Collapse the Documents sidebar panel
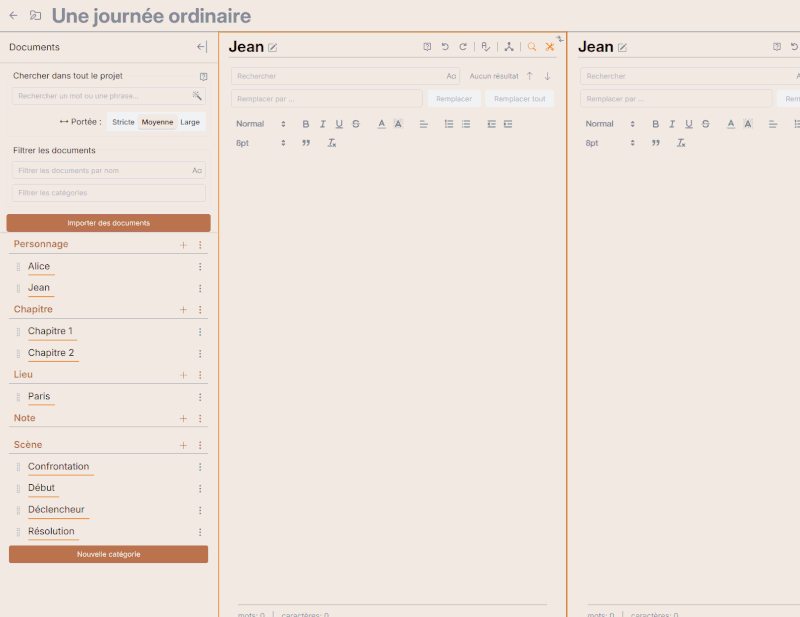The image size is (800, 617). tap(201, 47)
